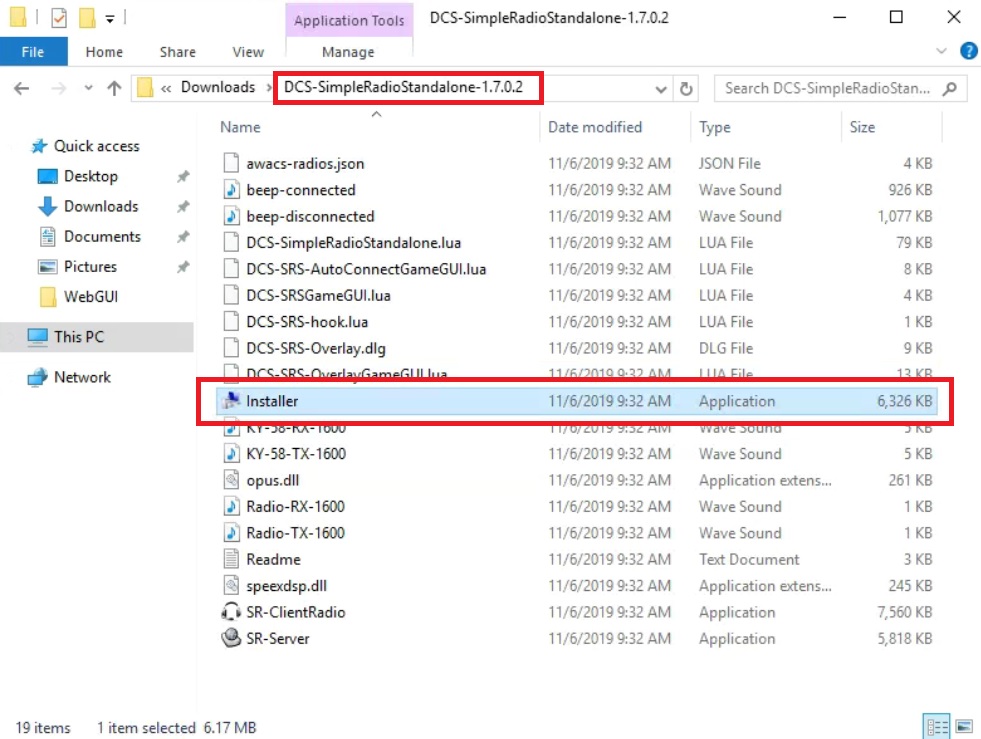Screen dimensions: 981x739
Task: Switch to details view layout
Action: tap(939, 727)
